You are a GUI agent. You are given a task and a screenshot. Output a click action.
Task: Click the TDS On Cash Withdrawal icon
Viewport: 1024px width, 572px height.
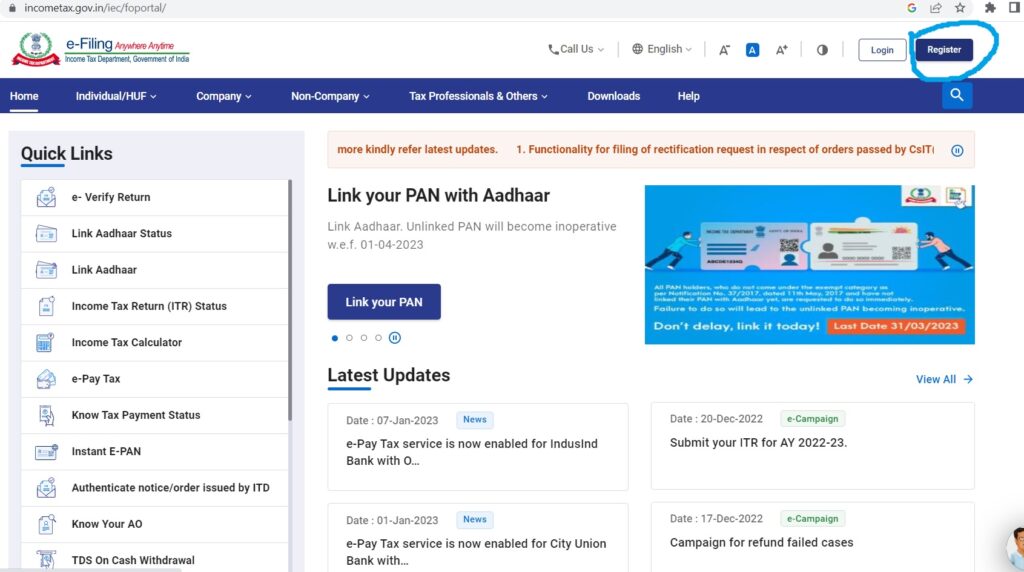click(x=46, y=560)
